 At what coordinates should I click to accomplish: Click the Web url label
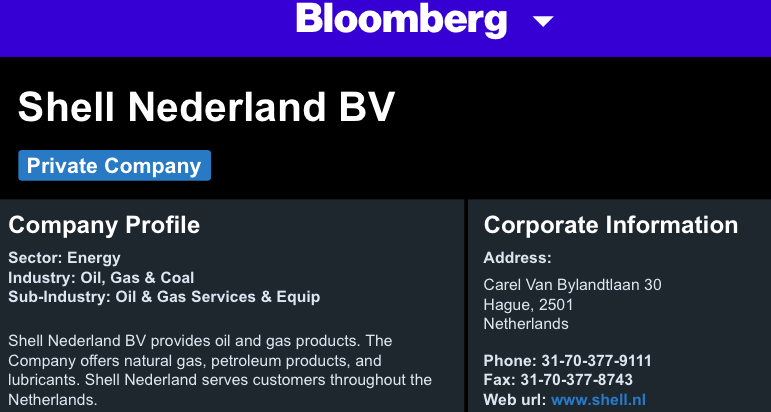pos(515,400)
